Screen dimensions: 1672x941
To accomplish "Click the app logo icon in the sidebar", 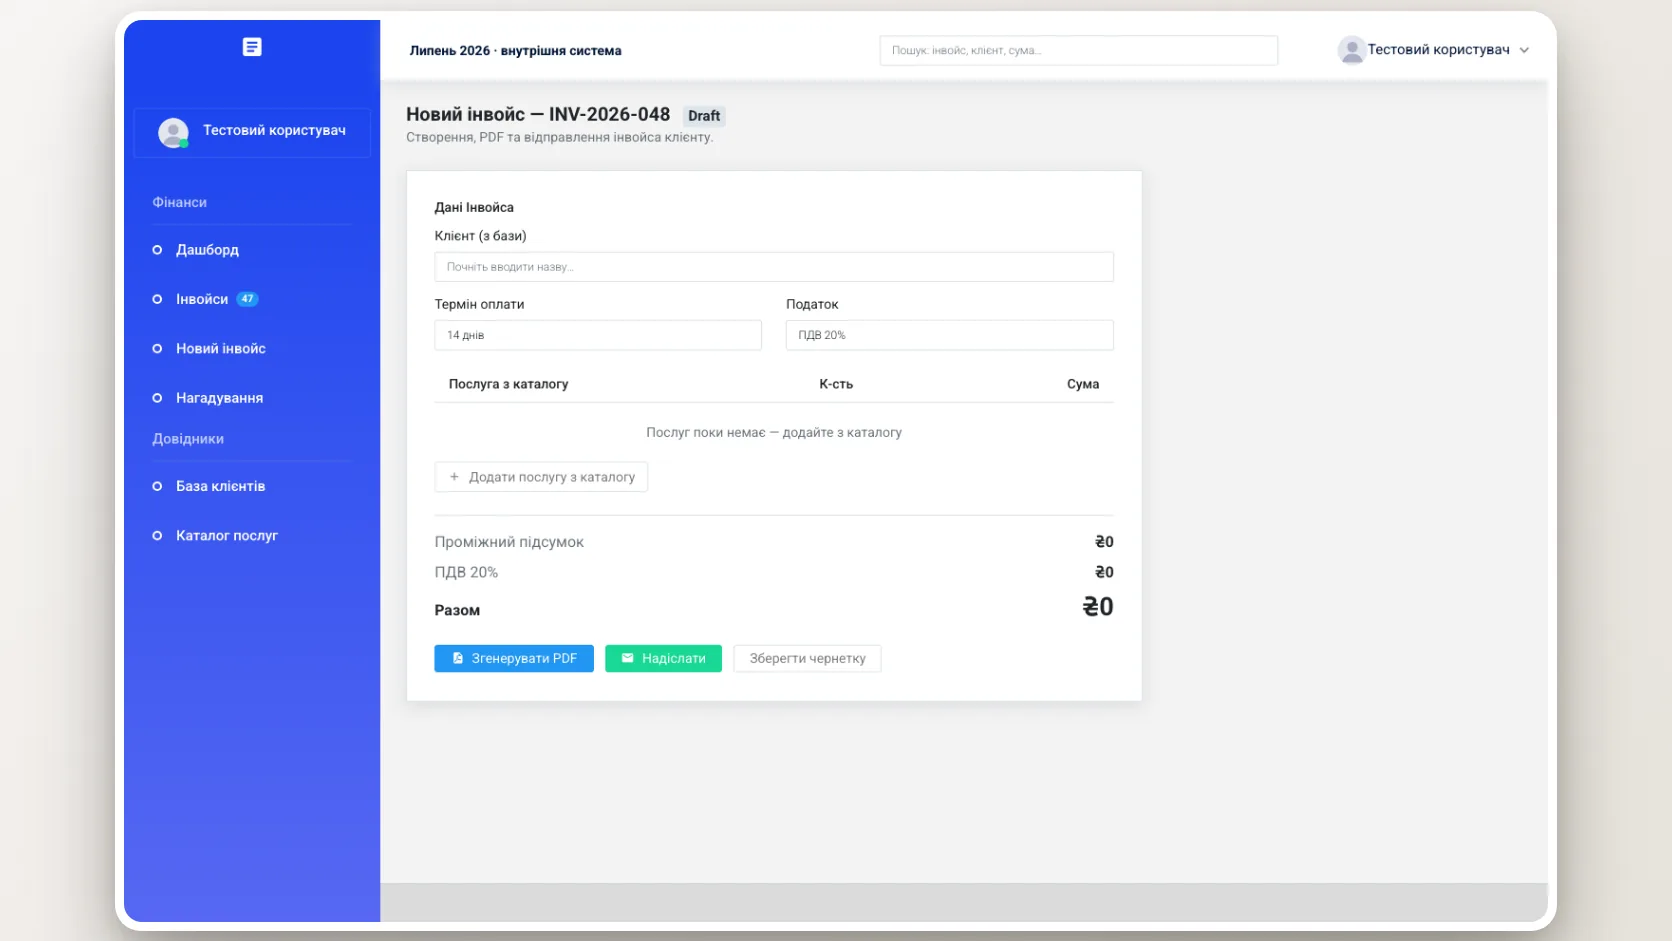I will (x=252, y=47).
